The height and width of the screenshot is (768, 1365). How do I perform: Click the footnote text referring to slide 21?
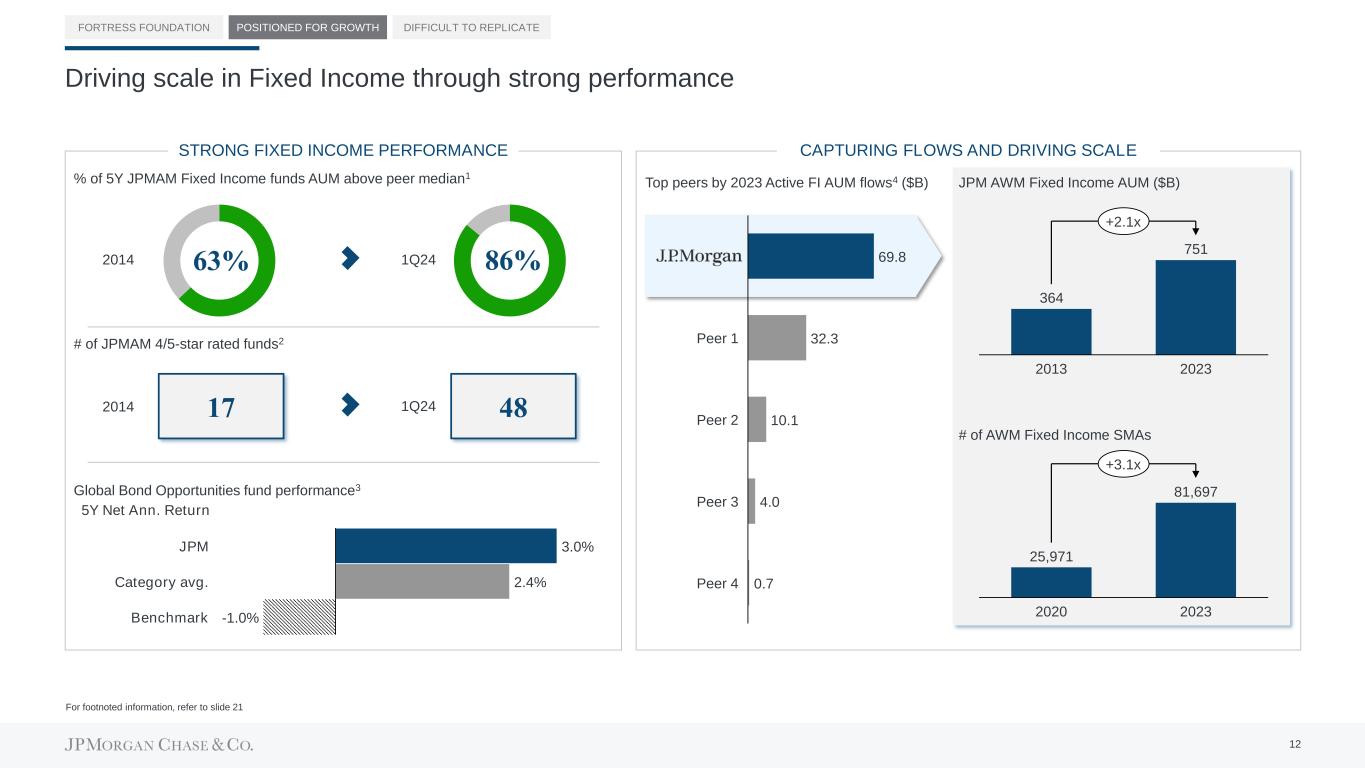pos(154,708)
